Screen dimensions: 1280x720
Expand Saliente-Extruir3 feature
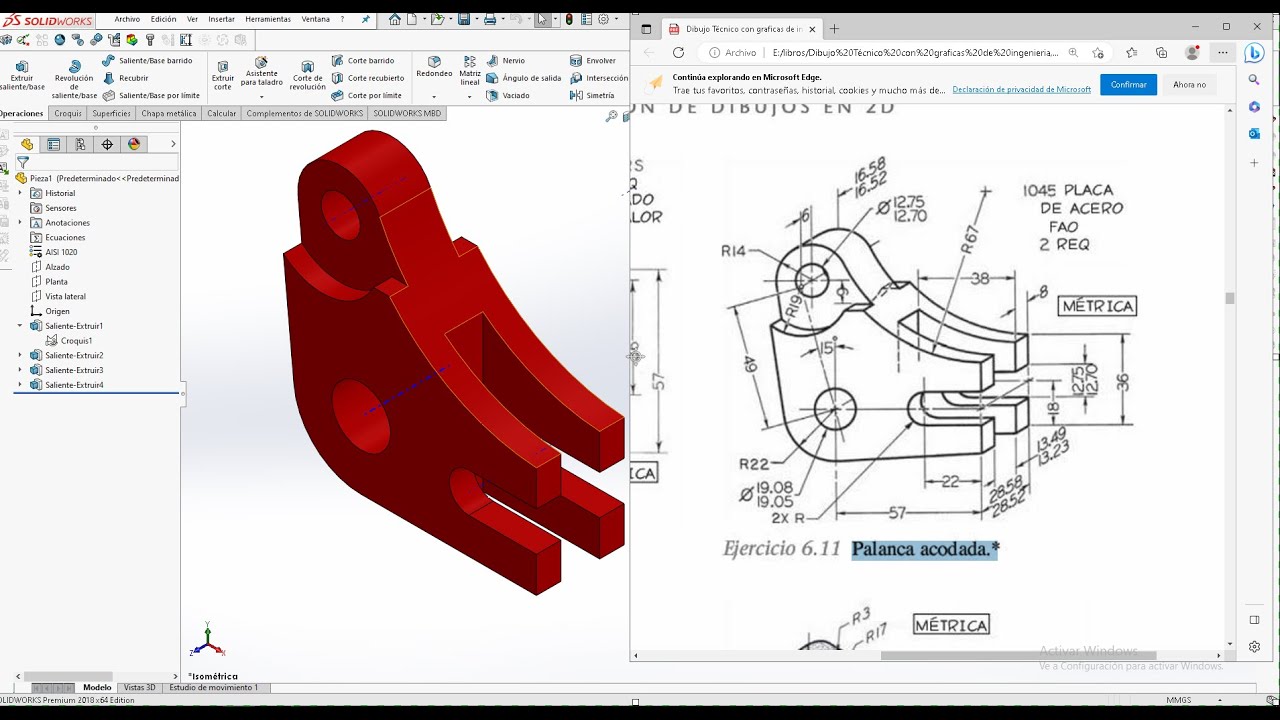point(20,370)
